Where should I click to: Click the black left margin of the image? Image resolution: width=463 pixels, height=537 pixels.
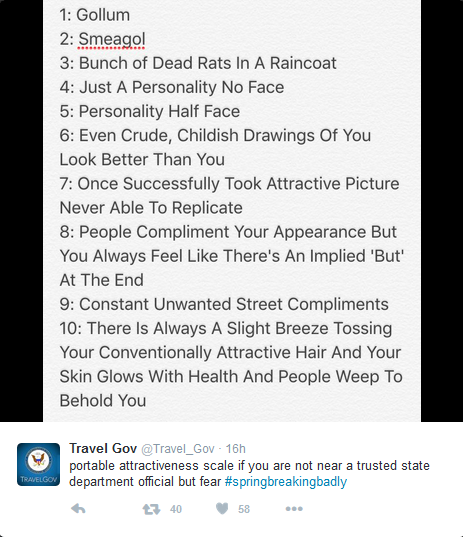coord(22,211)
